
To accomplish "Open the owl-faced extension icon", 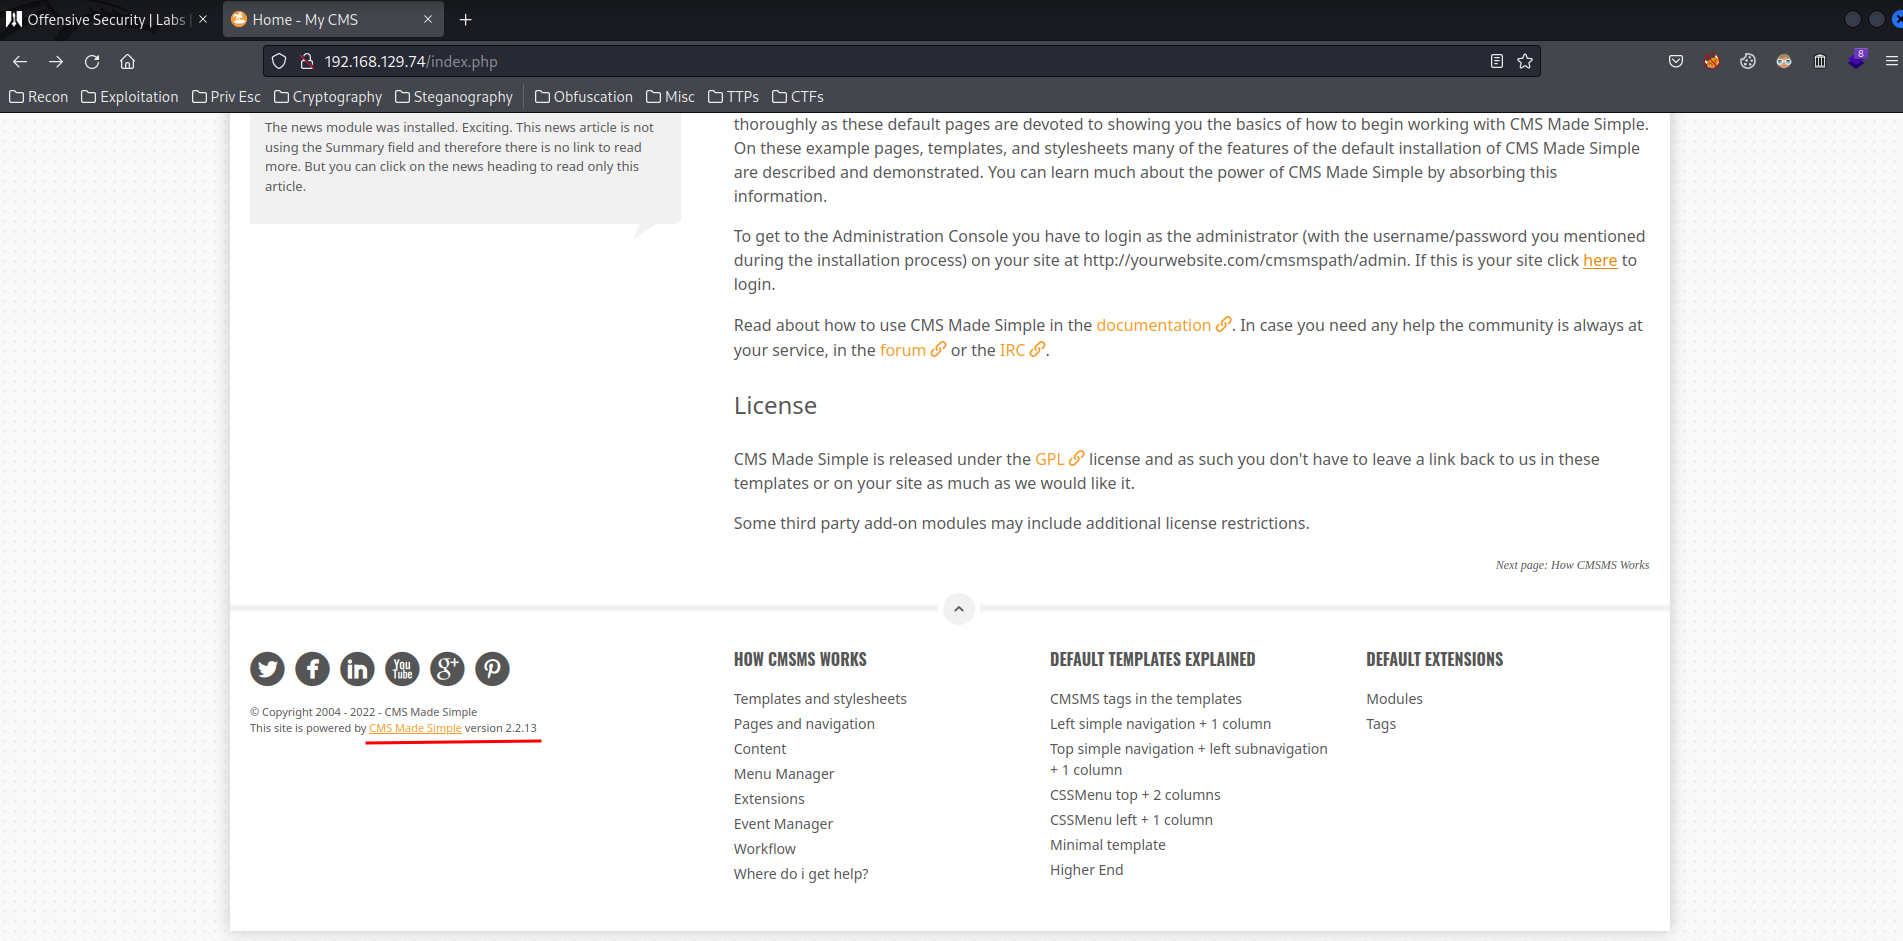I will [1784, 62].
